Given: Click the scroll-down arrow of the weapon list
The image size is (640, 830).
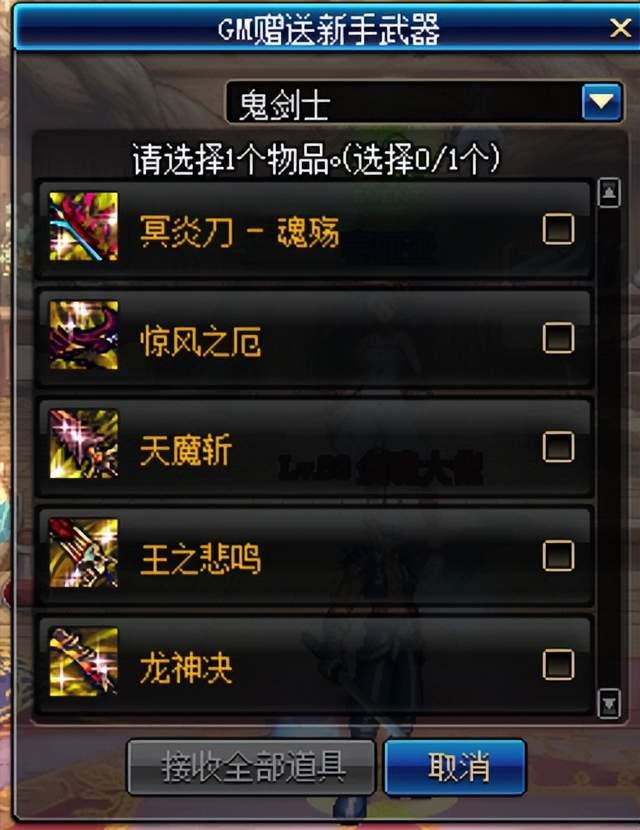Looking at the screenshot, I should tap(609, 703).
